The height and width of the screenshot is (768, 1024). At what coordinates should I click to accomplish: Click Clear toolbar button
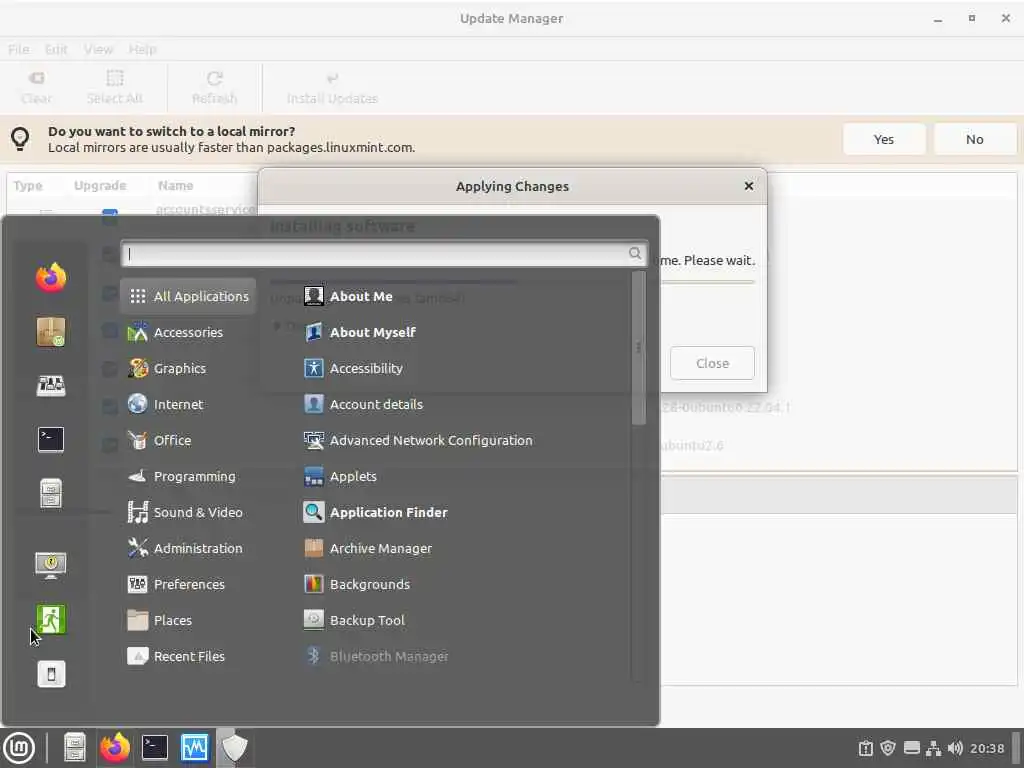37,88
